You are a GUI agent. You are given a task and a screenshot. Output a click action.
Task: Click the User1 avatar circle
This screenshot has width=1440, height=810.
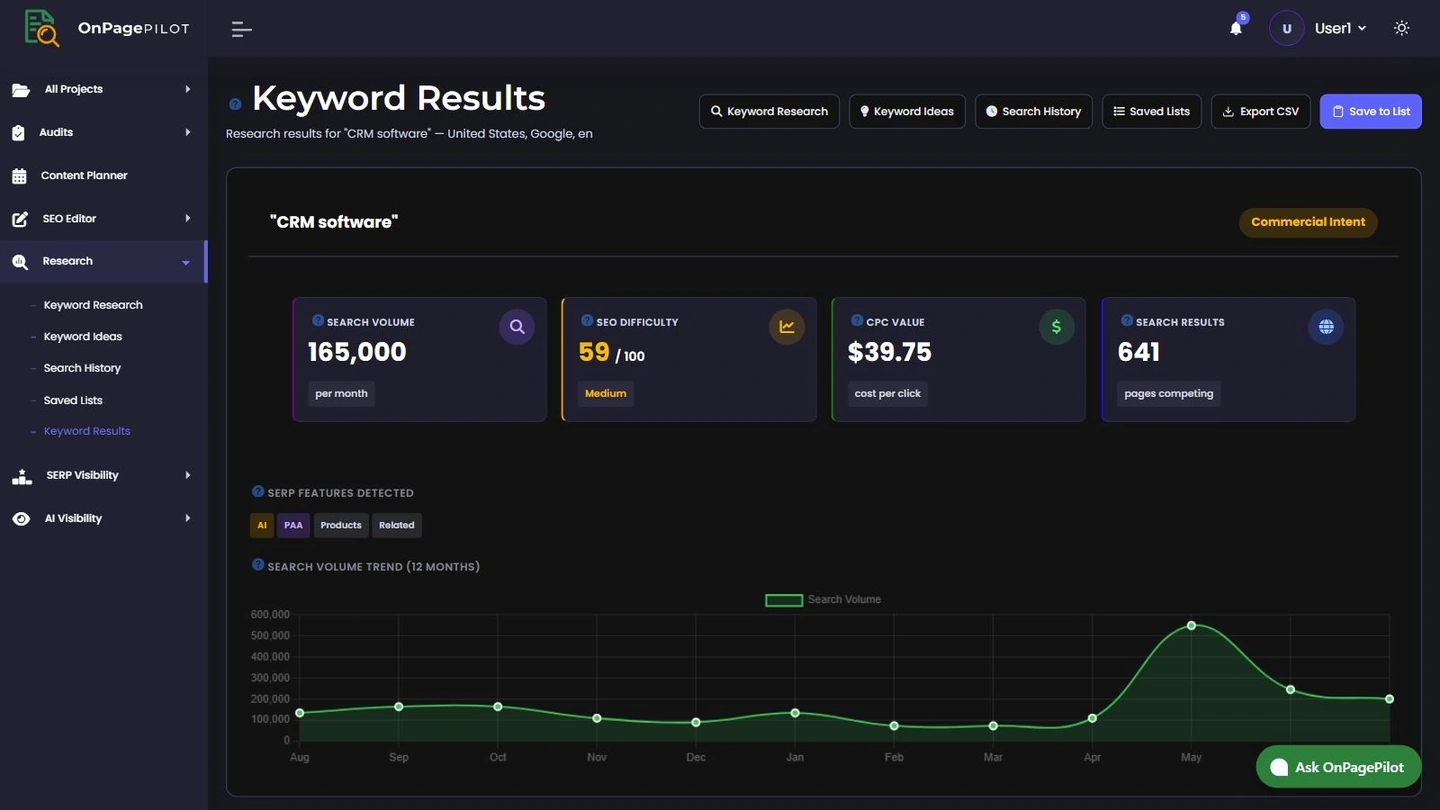(1286, 28)
